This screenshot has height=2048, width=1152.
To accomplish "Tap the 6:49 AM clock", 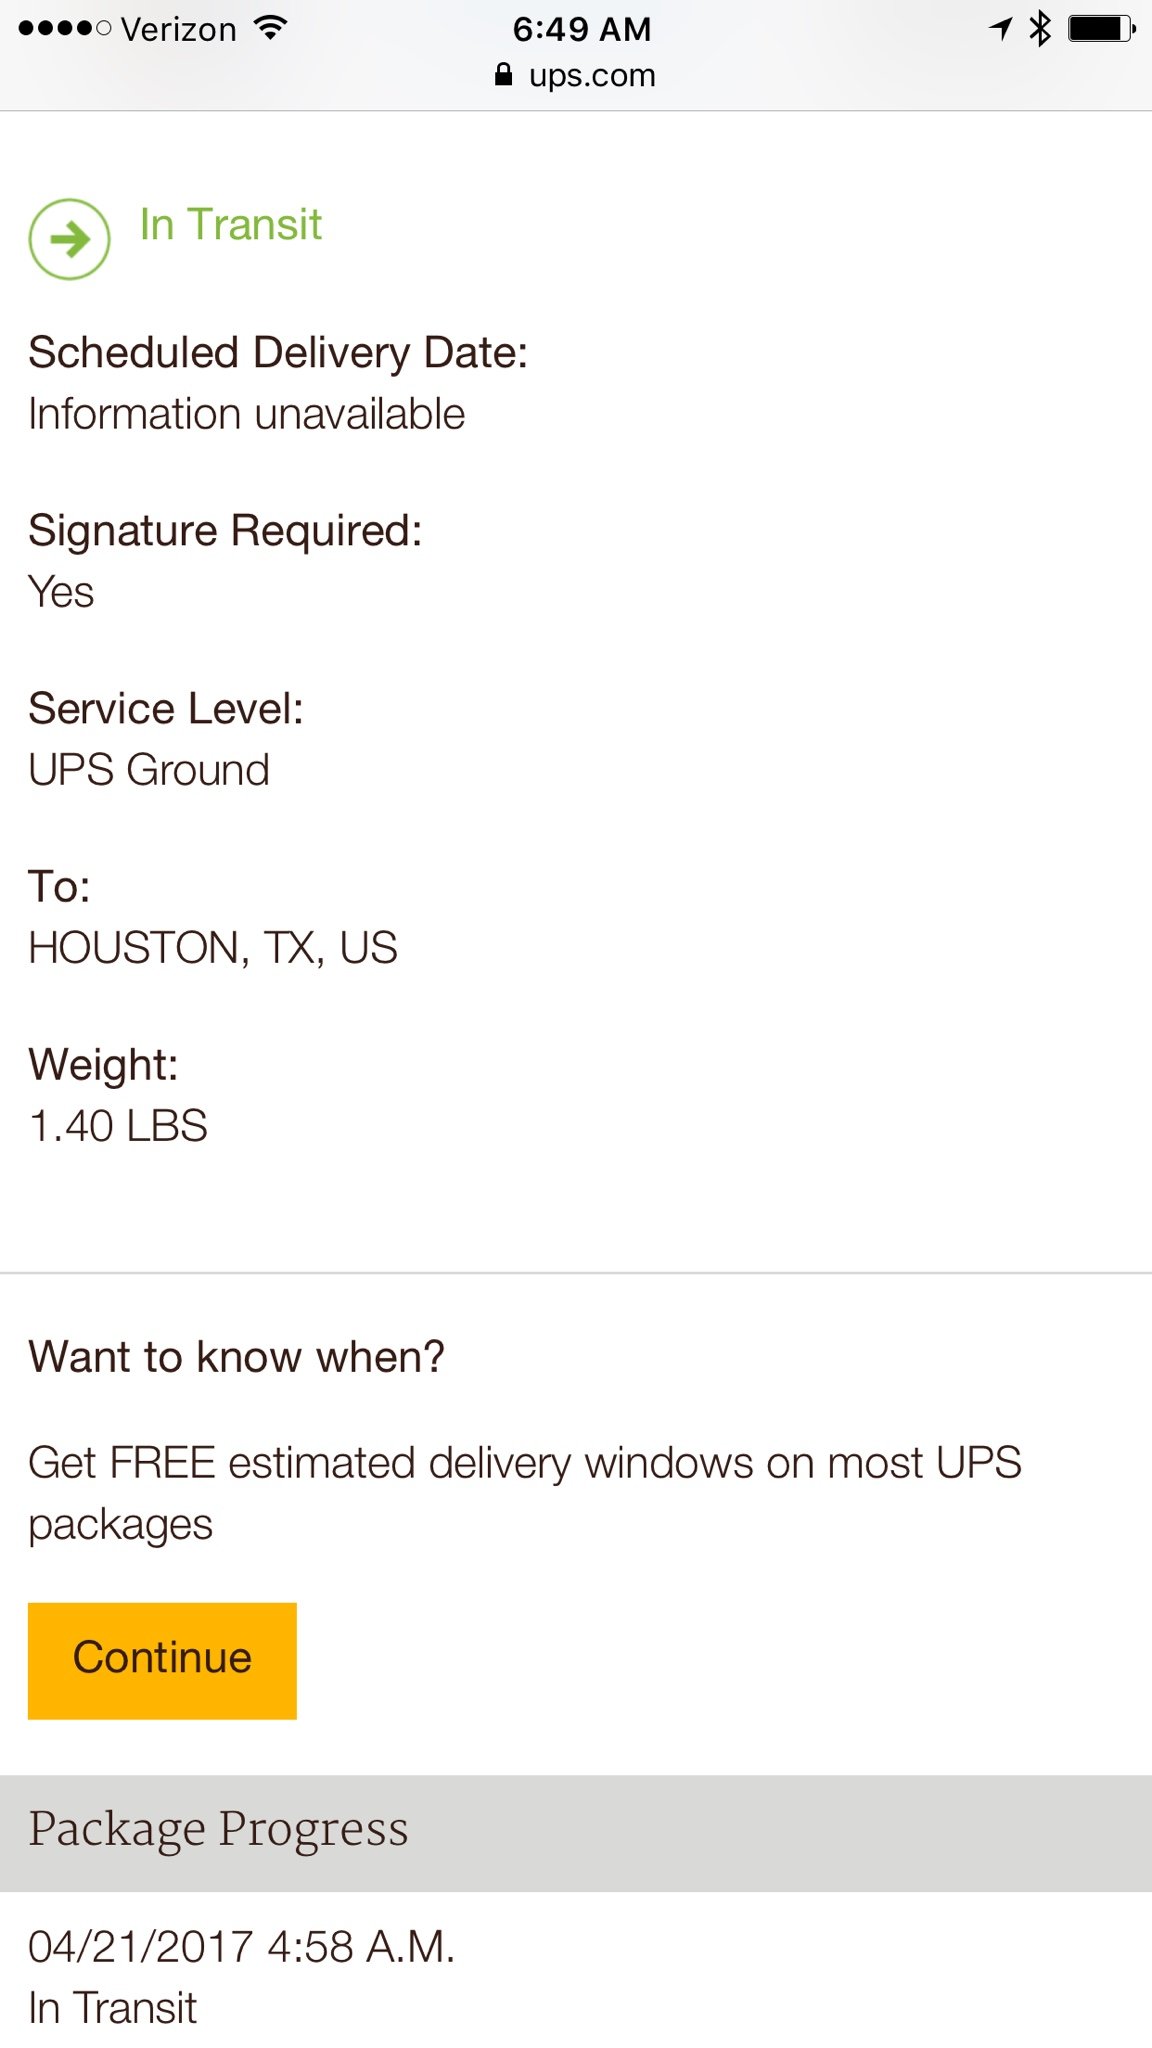I will (x=582, y=29).
